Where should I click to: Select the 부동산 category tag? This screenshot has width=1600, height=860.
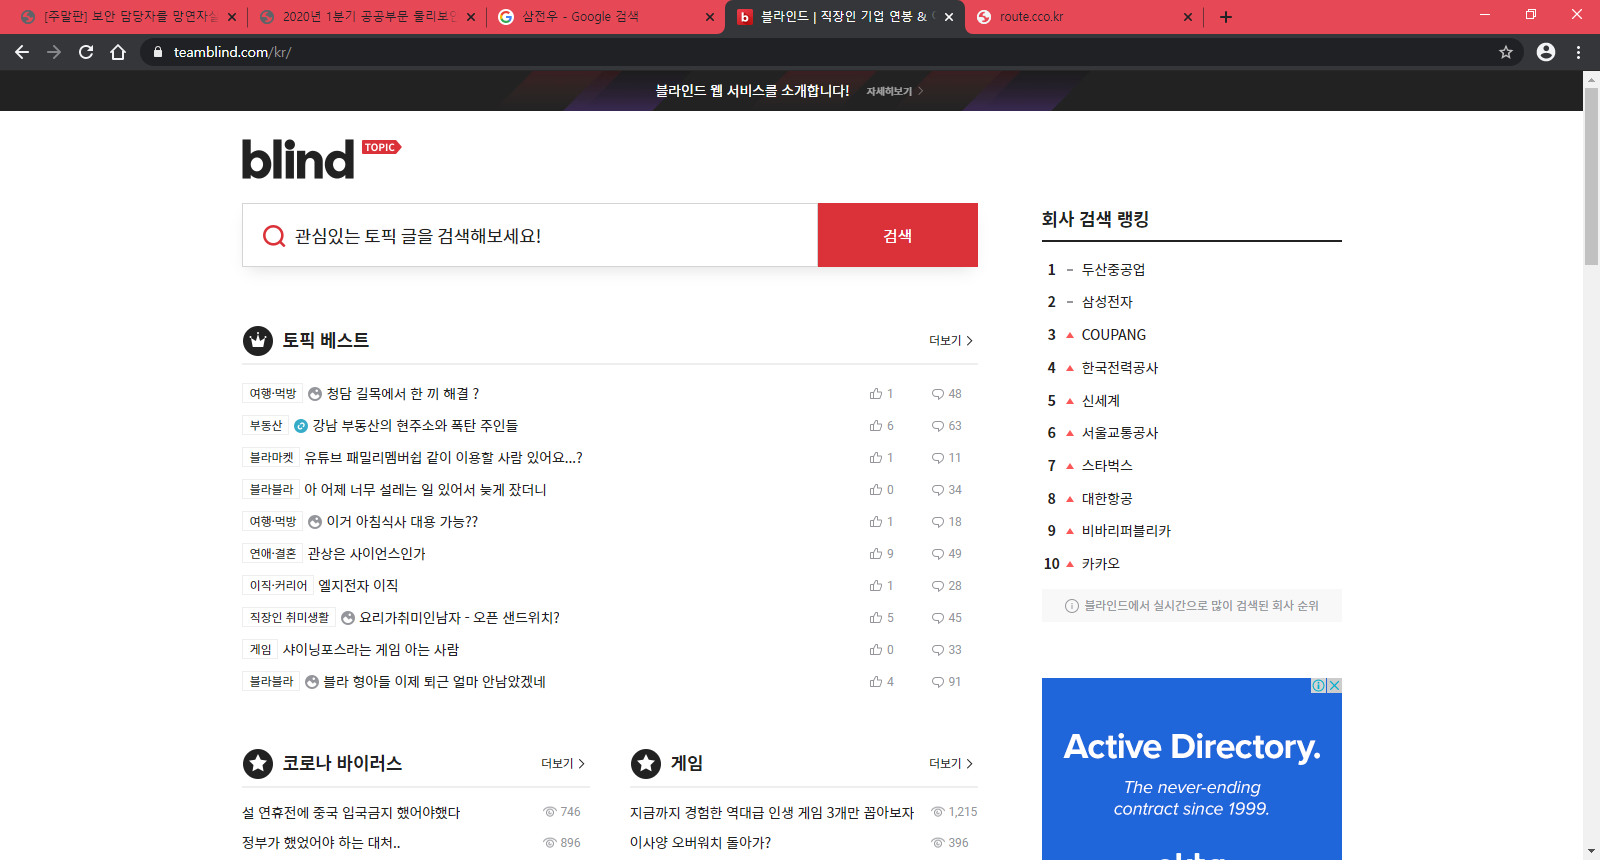266,426
